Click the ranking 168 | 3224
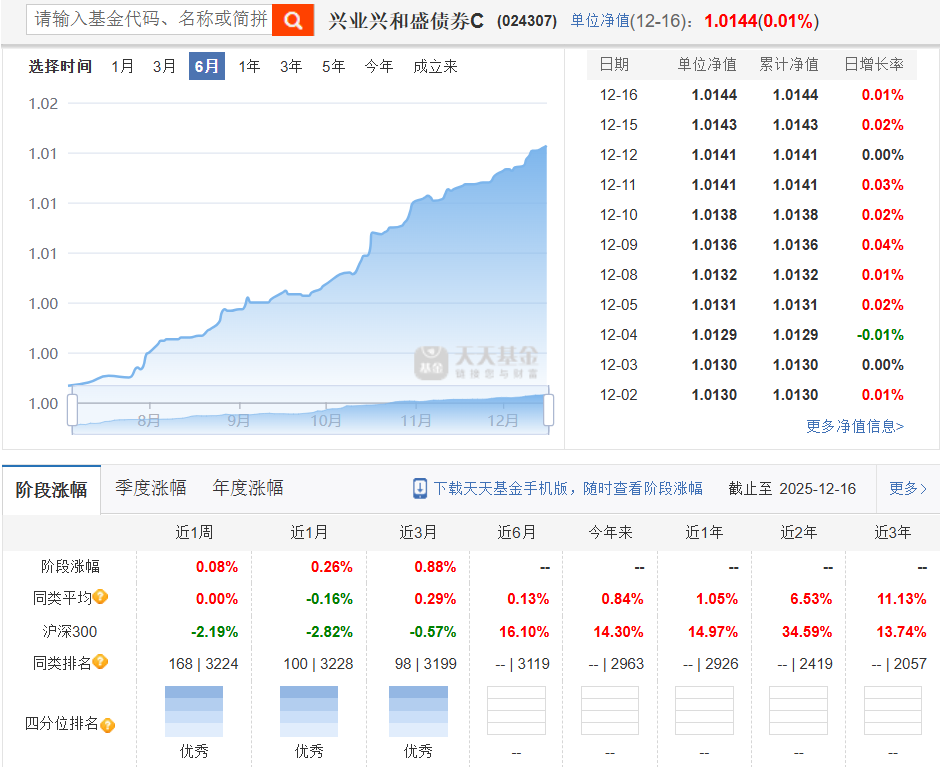The width and height of the screenshot is (940, 767). tap(203, 664)
